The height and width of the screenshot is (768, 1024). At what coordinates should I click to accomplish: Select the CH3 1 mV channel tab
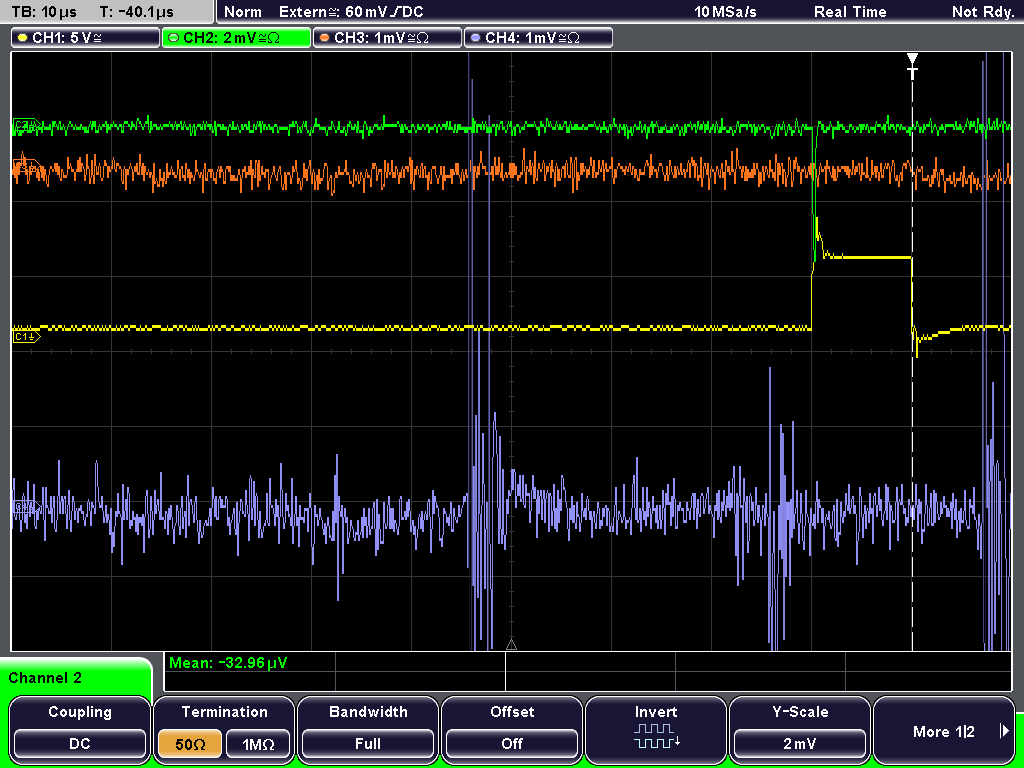pyautogui.click(x=387, y=38)
